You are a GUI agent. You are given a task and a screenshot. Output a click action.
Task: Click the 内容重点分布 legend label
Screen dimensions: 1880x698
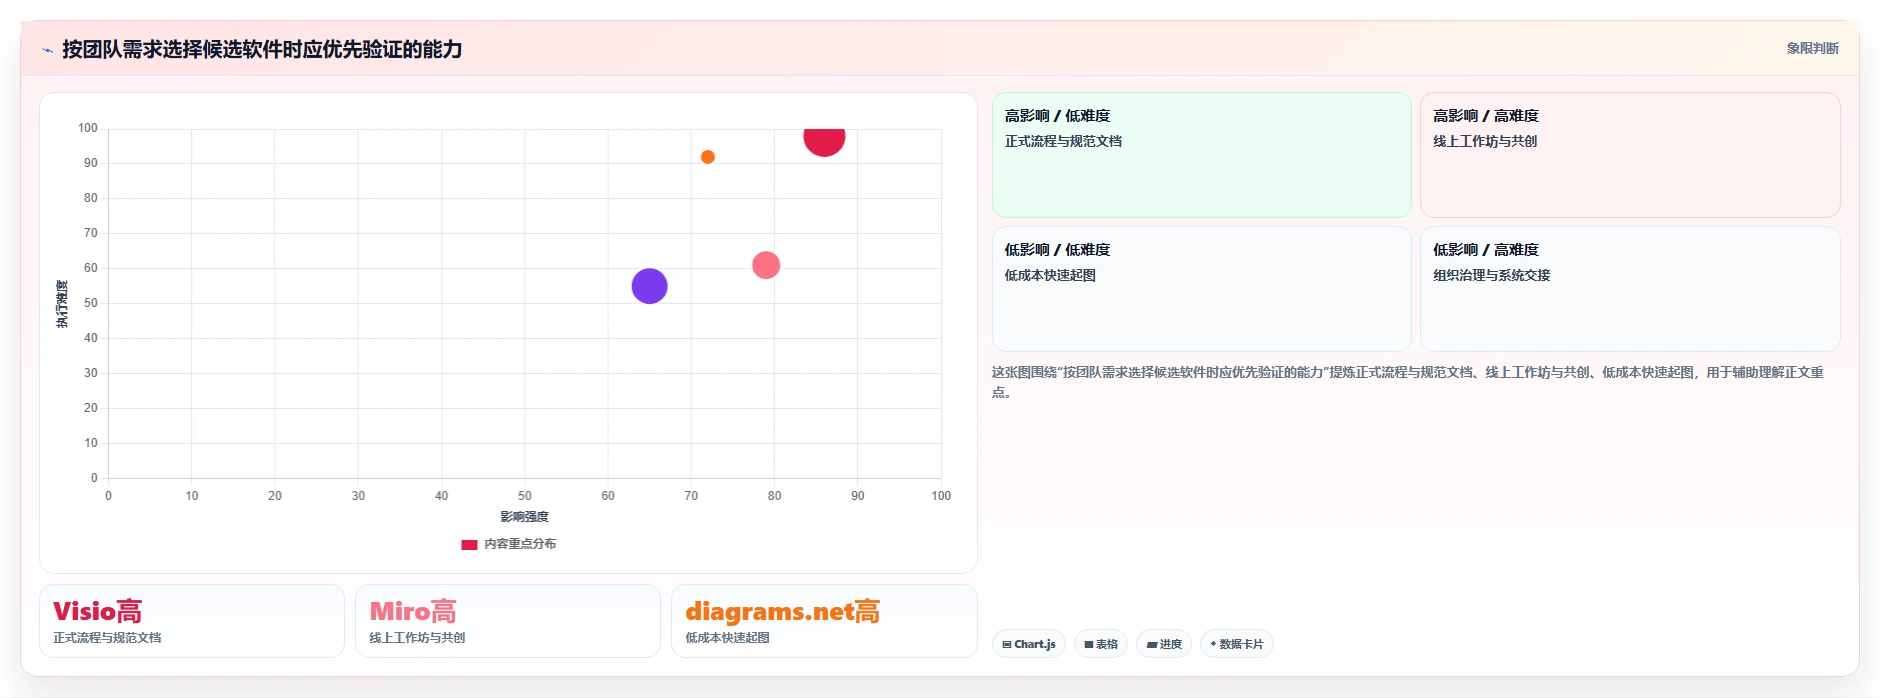click(x=520, y=544)
